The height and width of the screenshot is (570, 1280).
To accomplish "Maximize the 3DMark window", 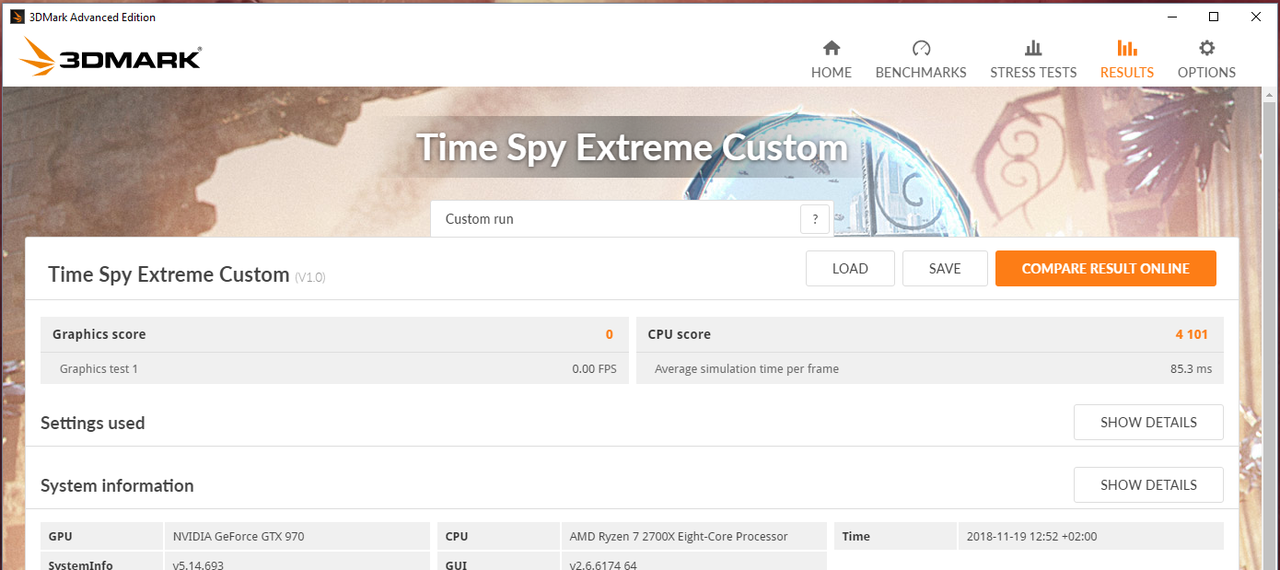I will pos(1213,17).
